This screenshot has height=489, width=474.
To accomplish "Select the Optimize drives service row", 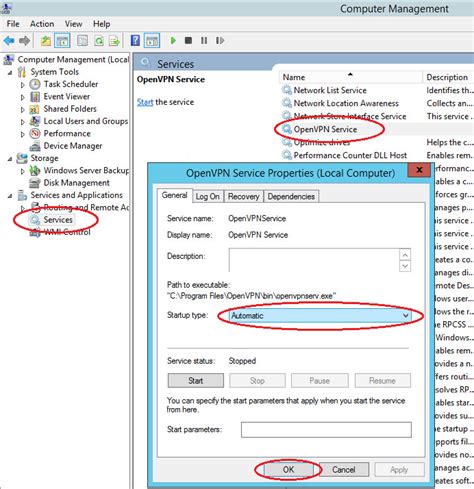I will point(322,142).
